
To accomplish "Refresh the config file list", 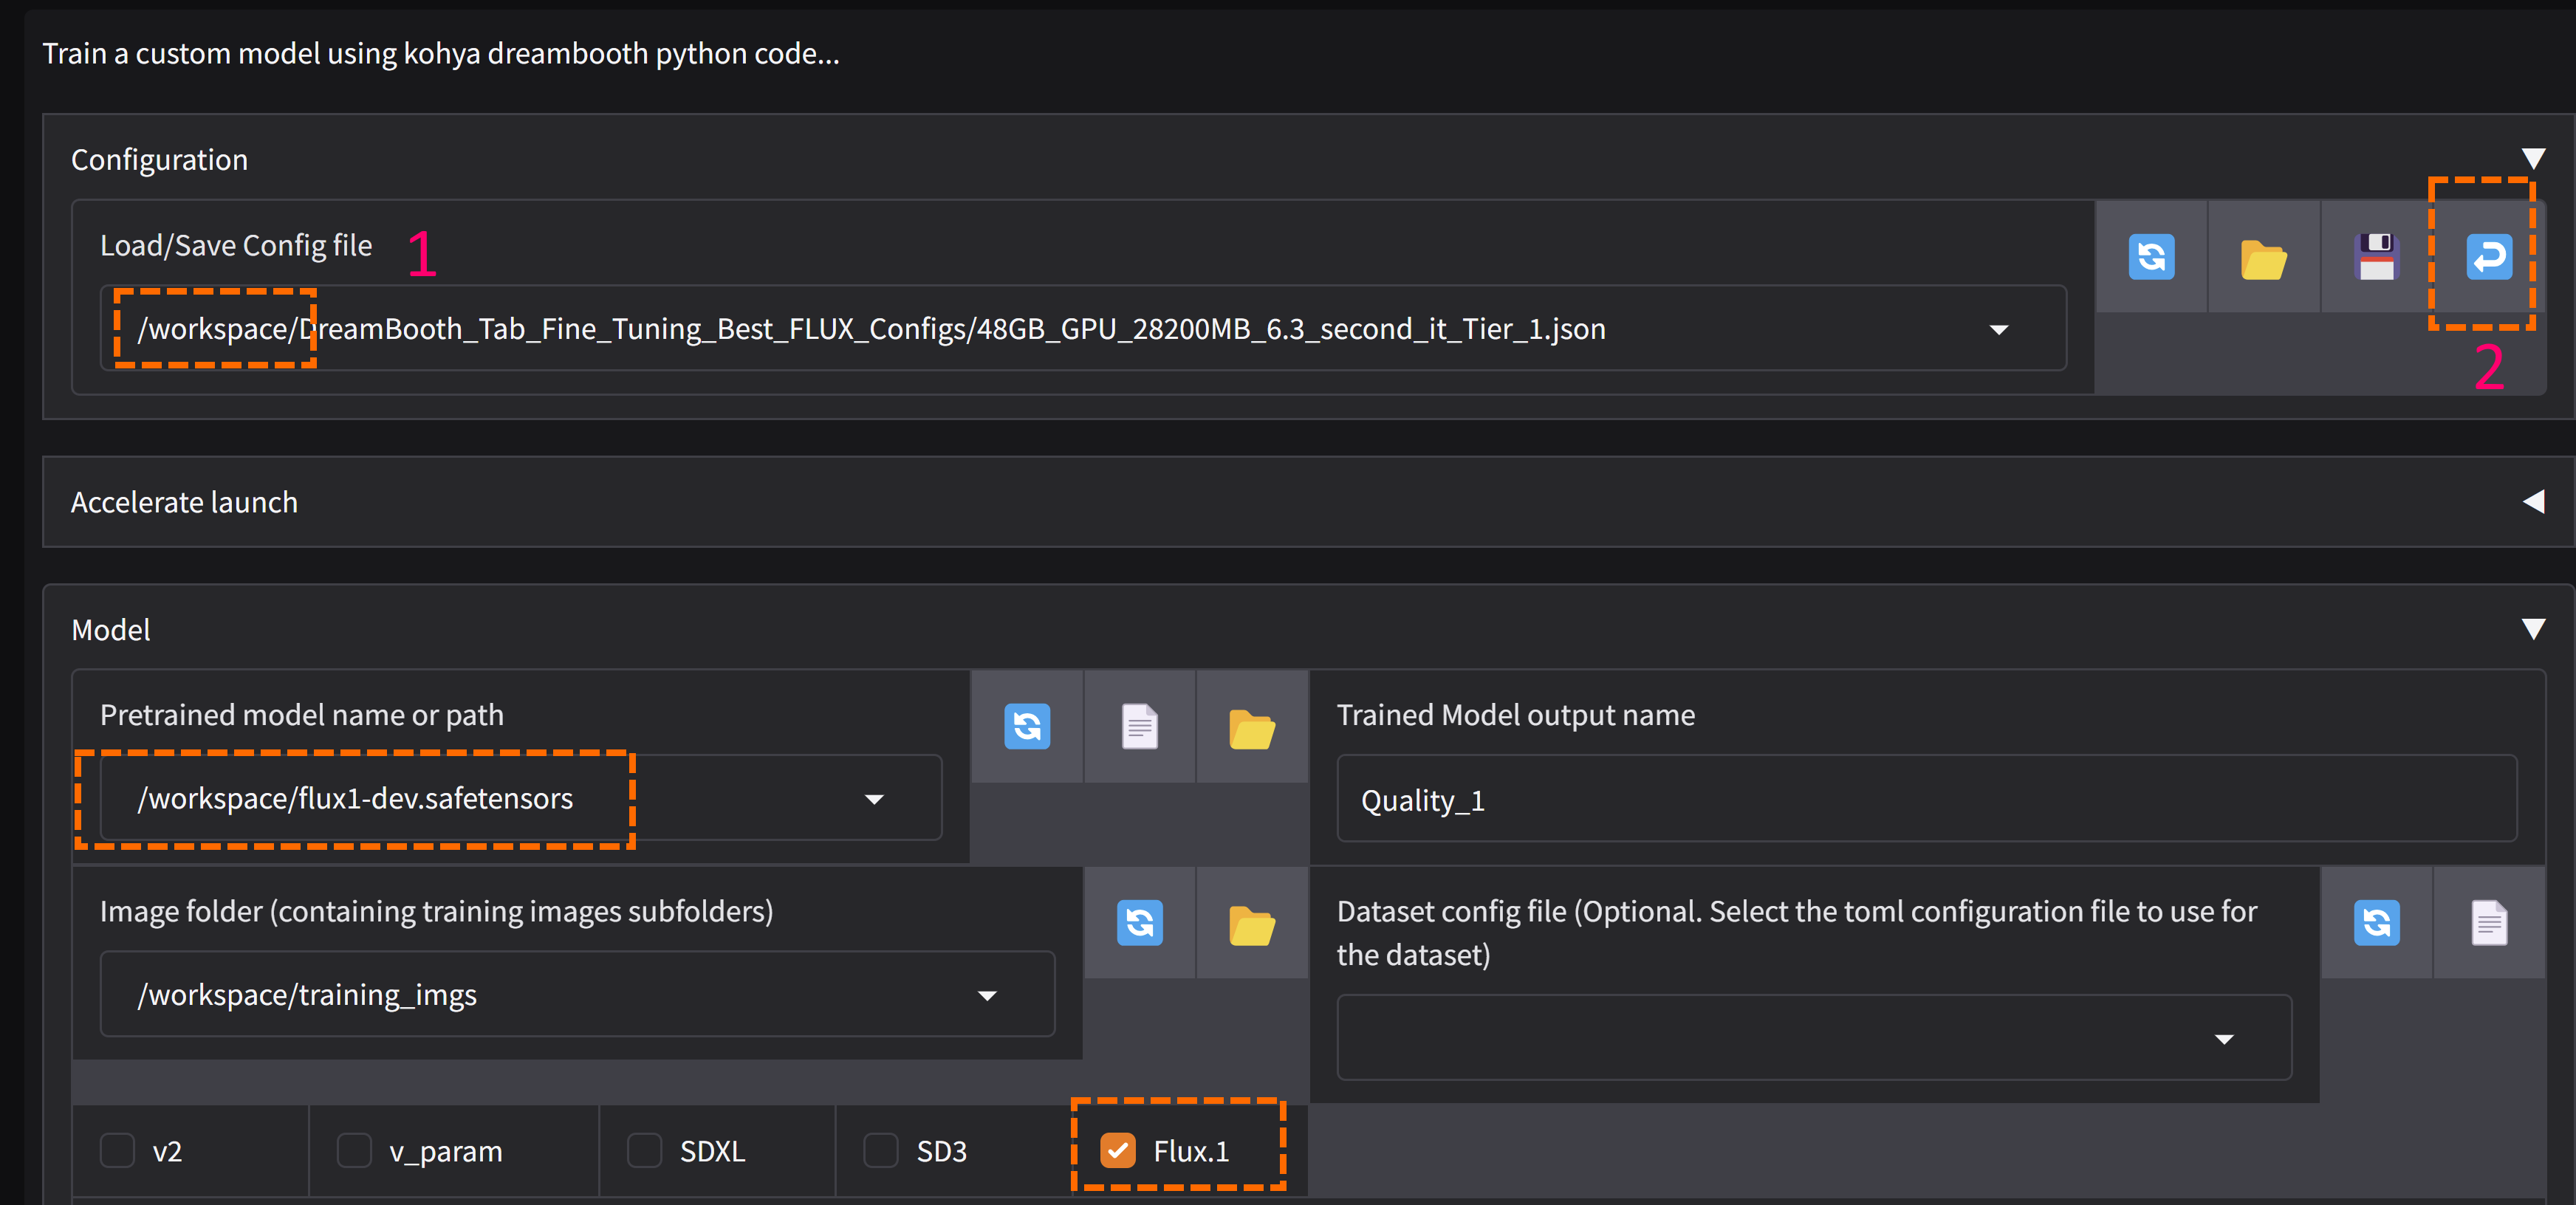I will tap(2152, 257).
